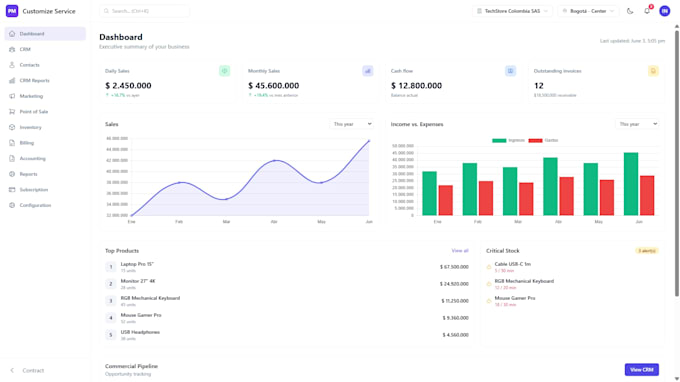Click the $ 67.500.000 amount

point(454,267)
